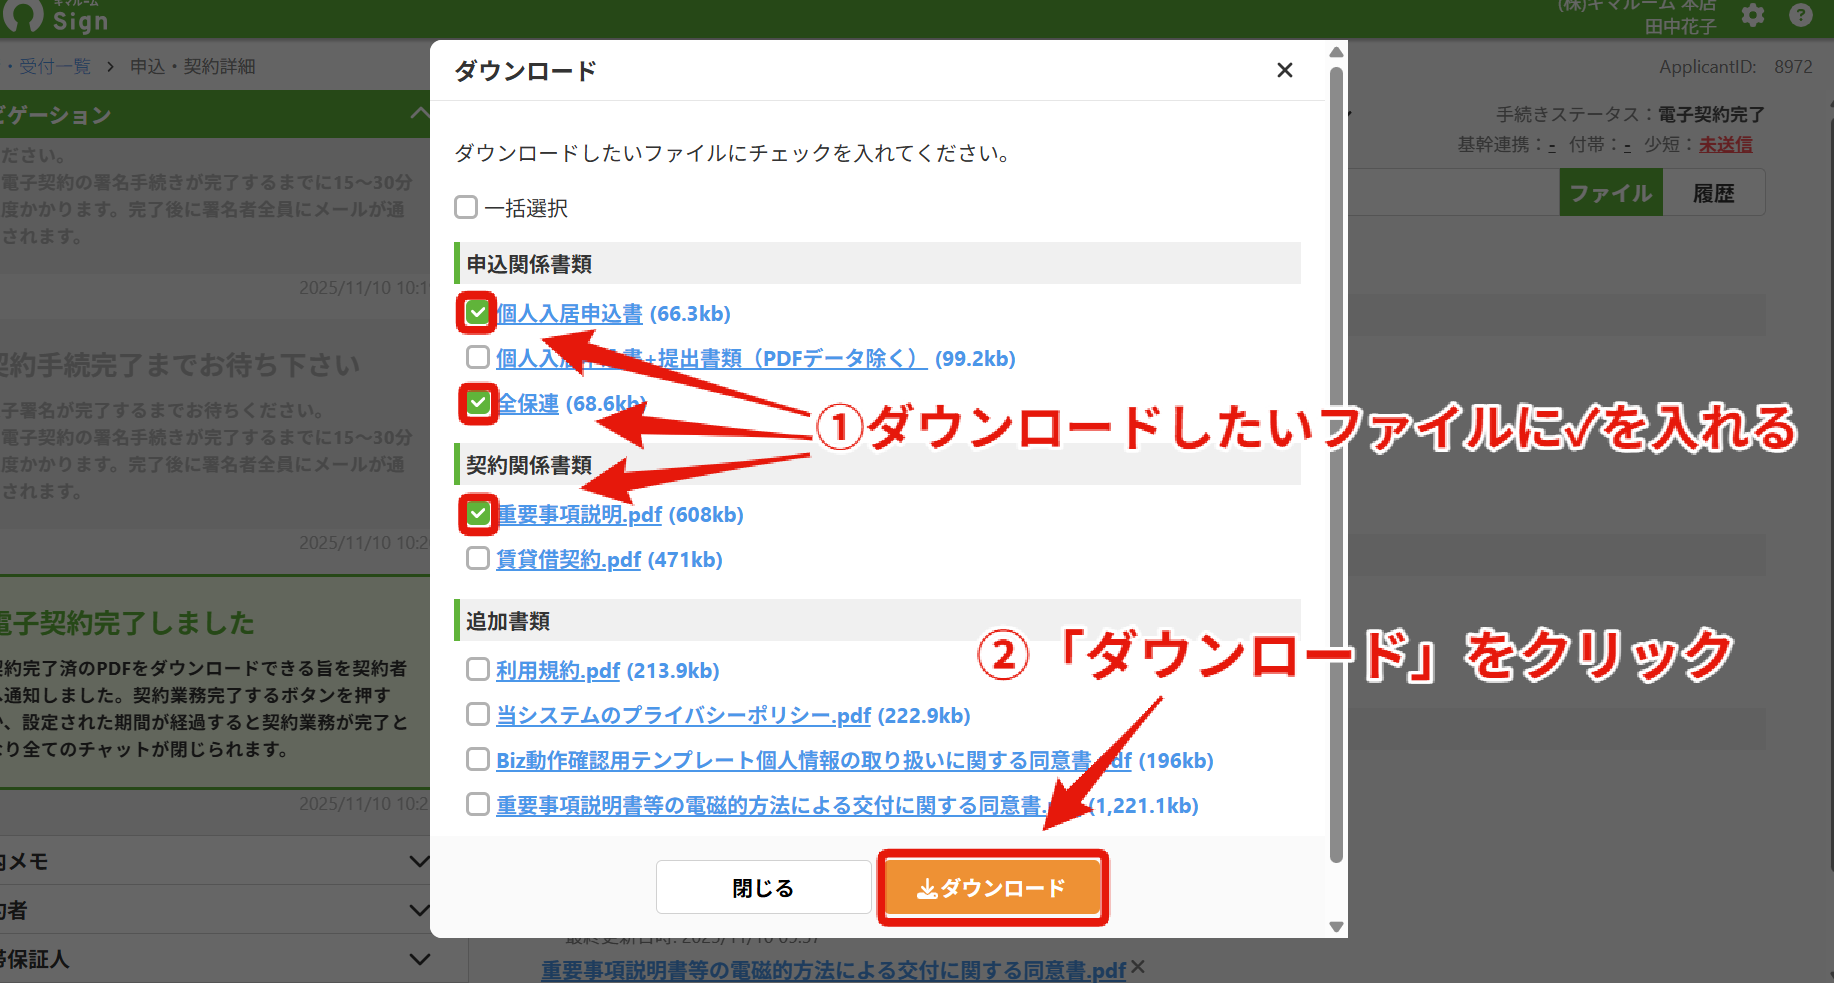Open 賃貸借契約.pdf link
Image resolution: width=1834 pixels, height=983 pixels.
click(568, 560)
